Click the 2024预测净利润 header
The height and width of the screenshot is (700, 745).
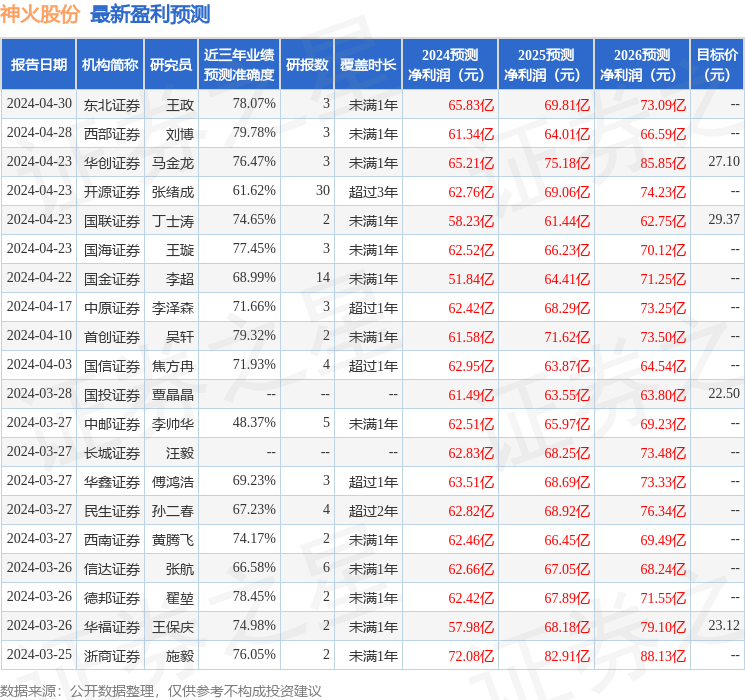(450, 65)
